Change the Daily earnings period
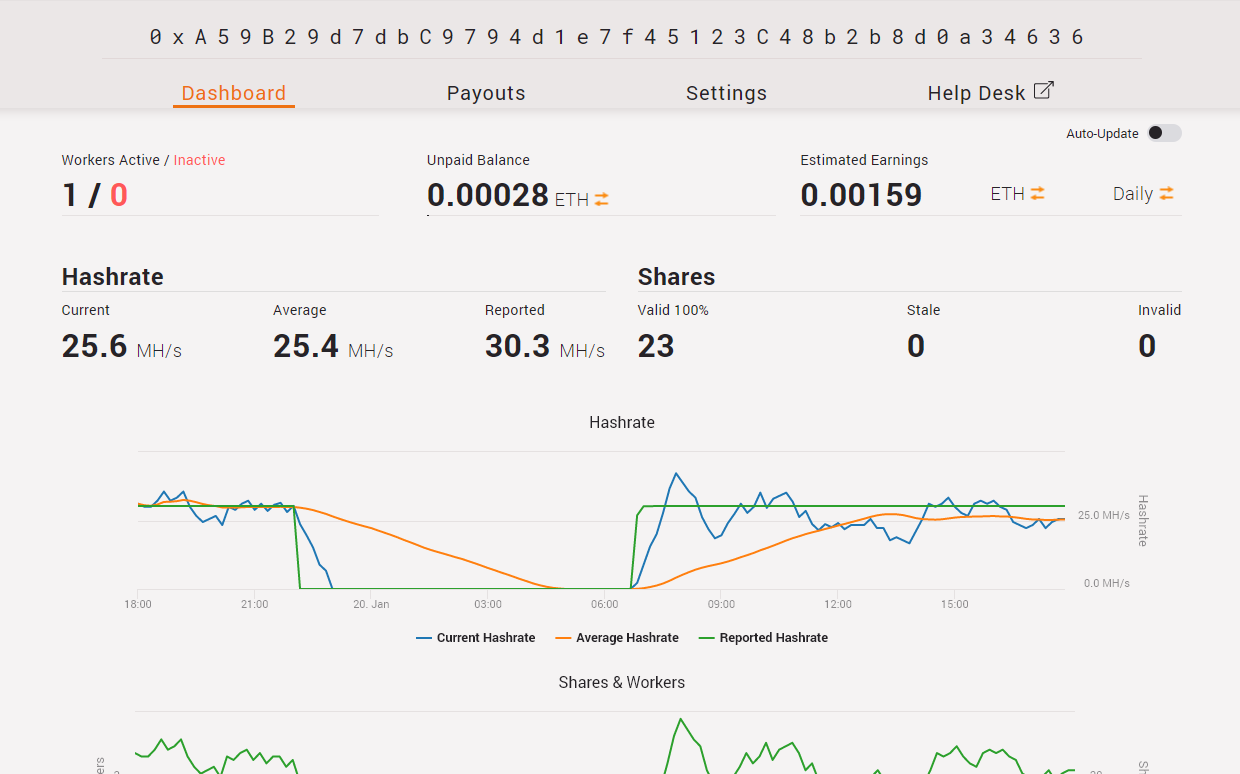This screenshot has width=1240, height=774. (1133, 194)
